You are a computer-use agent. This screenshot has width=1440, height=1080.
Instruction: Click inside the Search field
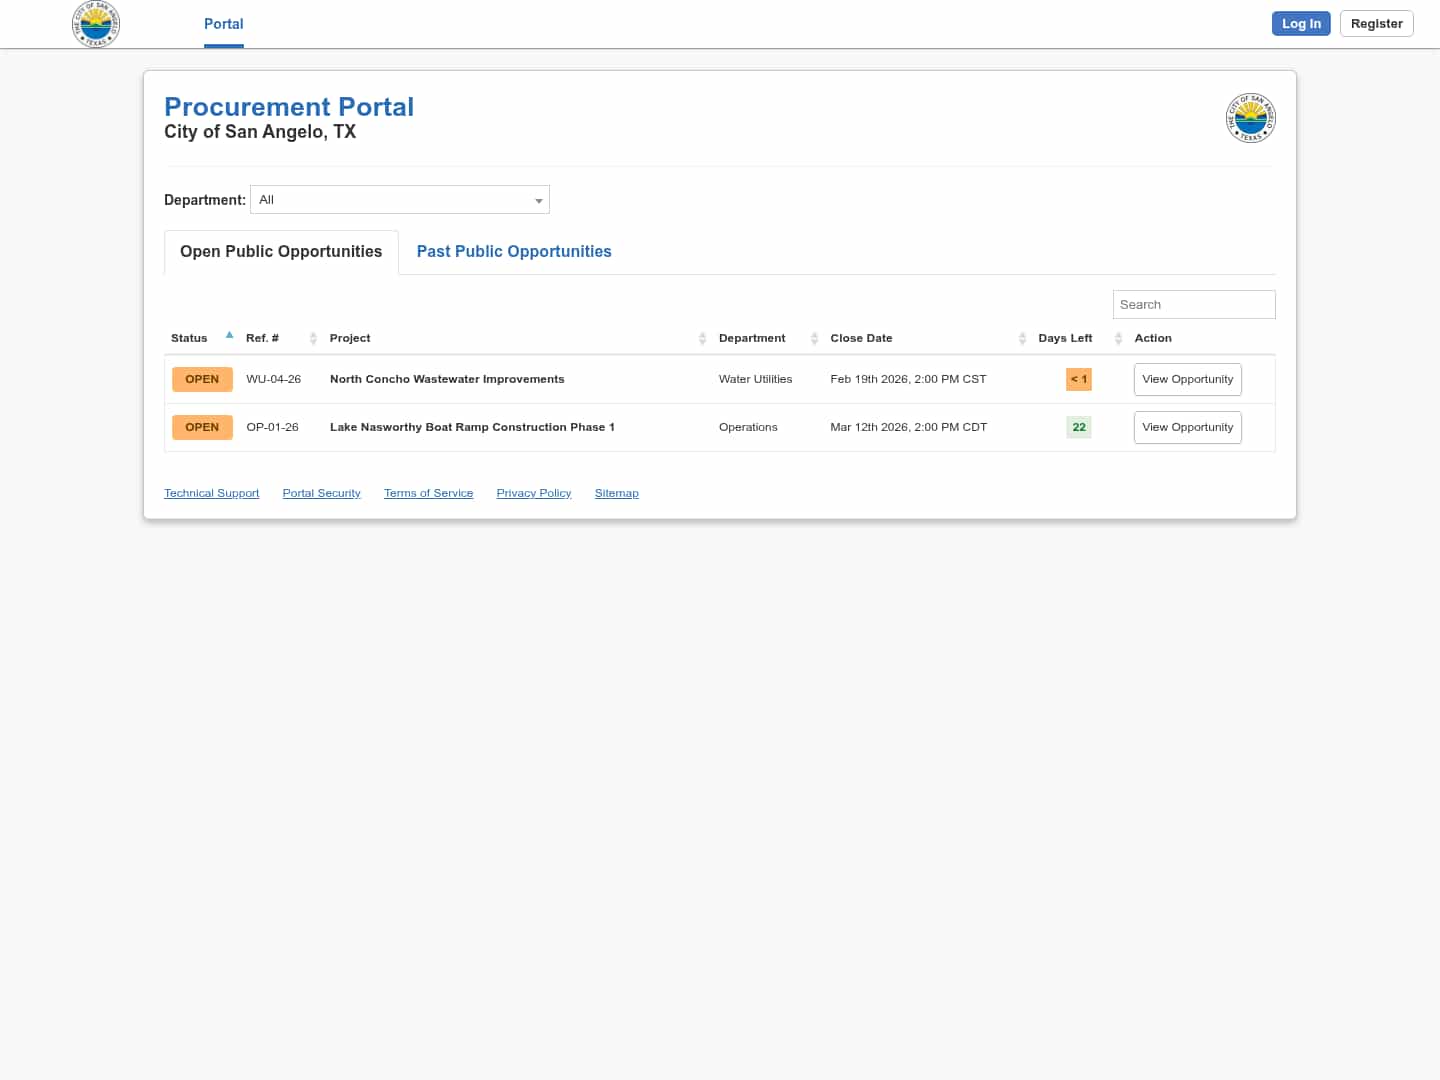click(x=1194, y=304)
